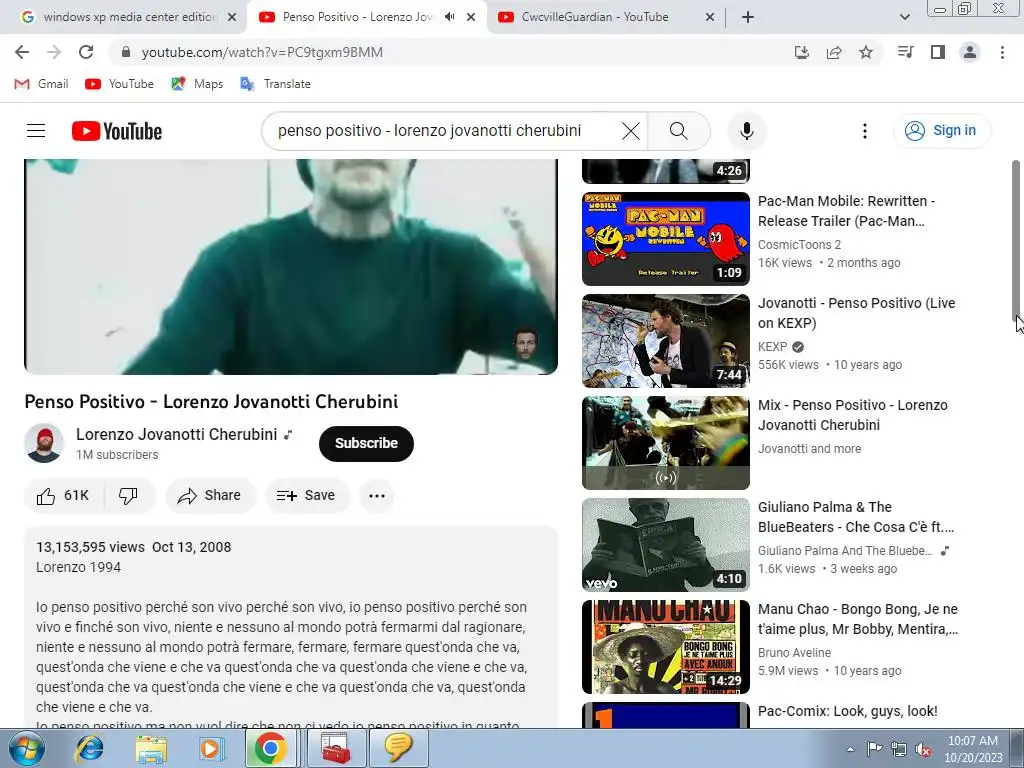
Task: Dislike the video with the thumbs-down icon
Action: 129,496
